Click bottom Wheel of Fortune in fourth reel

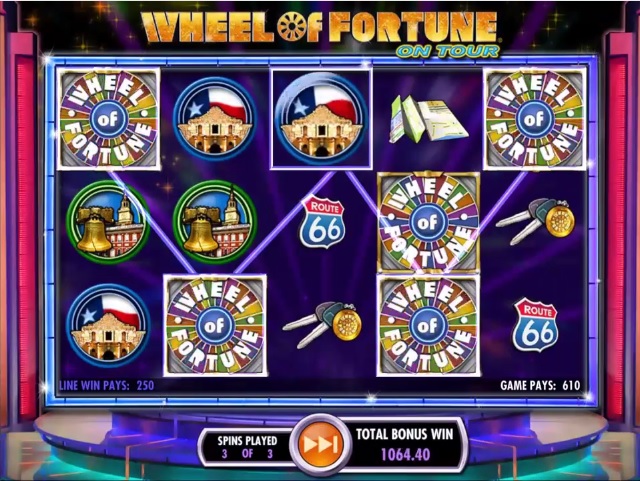coord(428,325)
